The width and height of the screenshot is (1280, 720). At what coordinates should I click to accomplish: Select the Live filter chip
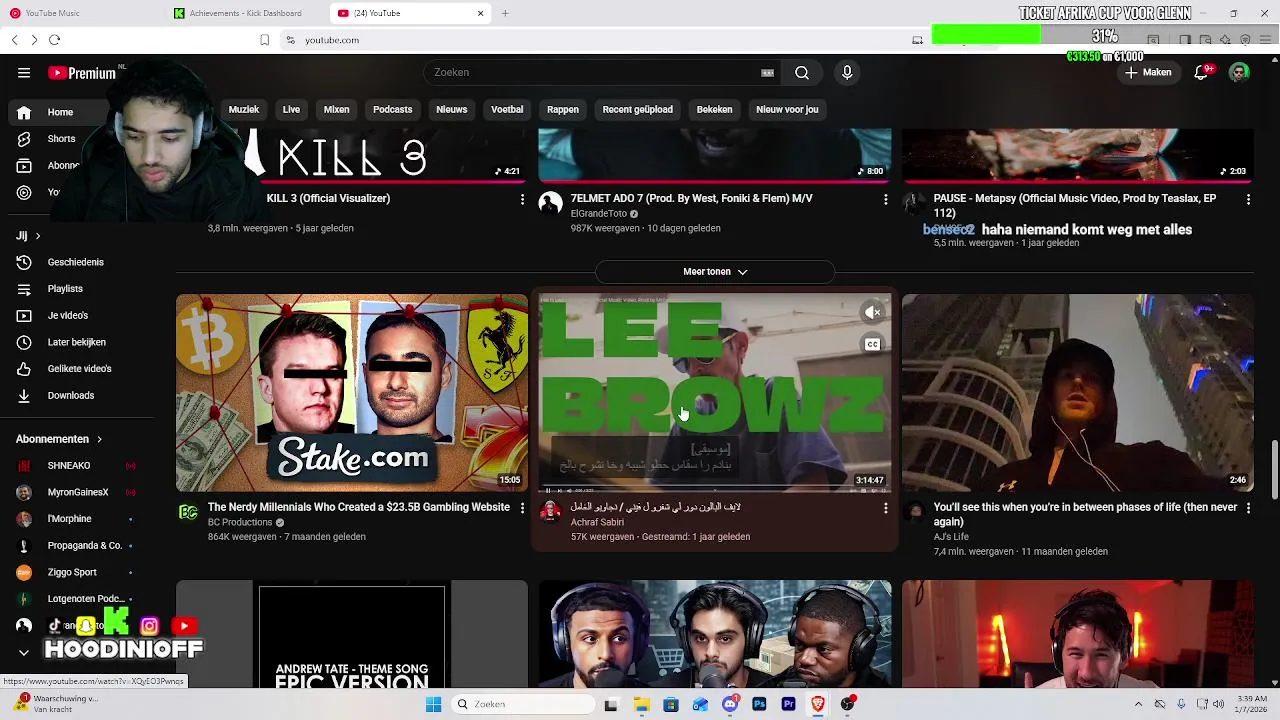pyautogui.click(x=291, y=109)
